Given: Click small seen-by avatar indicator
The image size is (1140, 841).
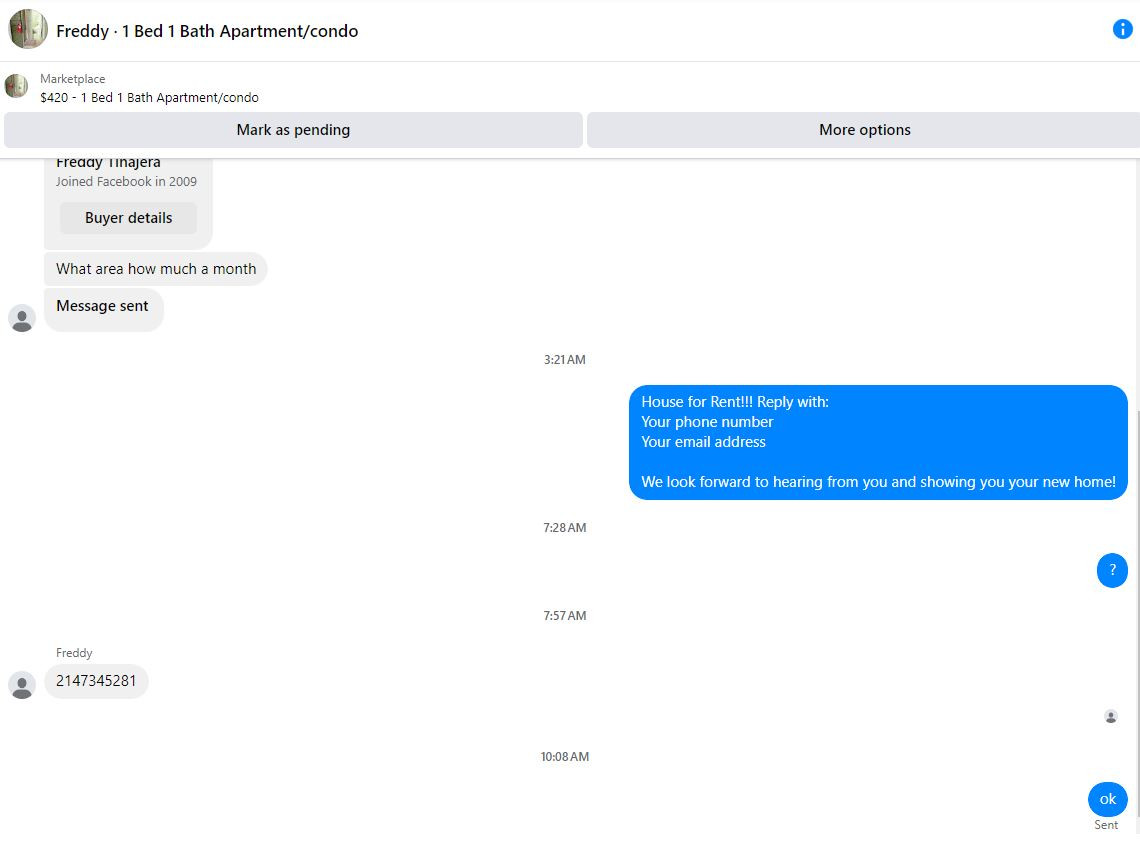Looking at the screenshot, I should (1111, 717).
